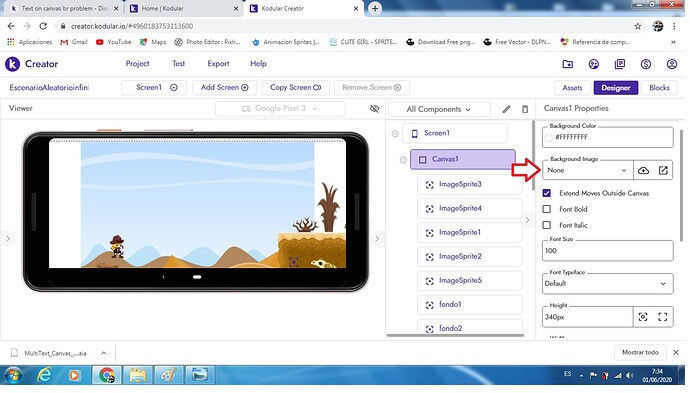Image resolution: width=690 pixels, height=393 pixels.
Task: Click the Remove Screen button
Action: click(x=372, y=88)
